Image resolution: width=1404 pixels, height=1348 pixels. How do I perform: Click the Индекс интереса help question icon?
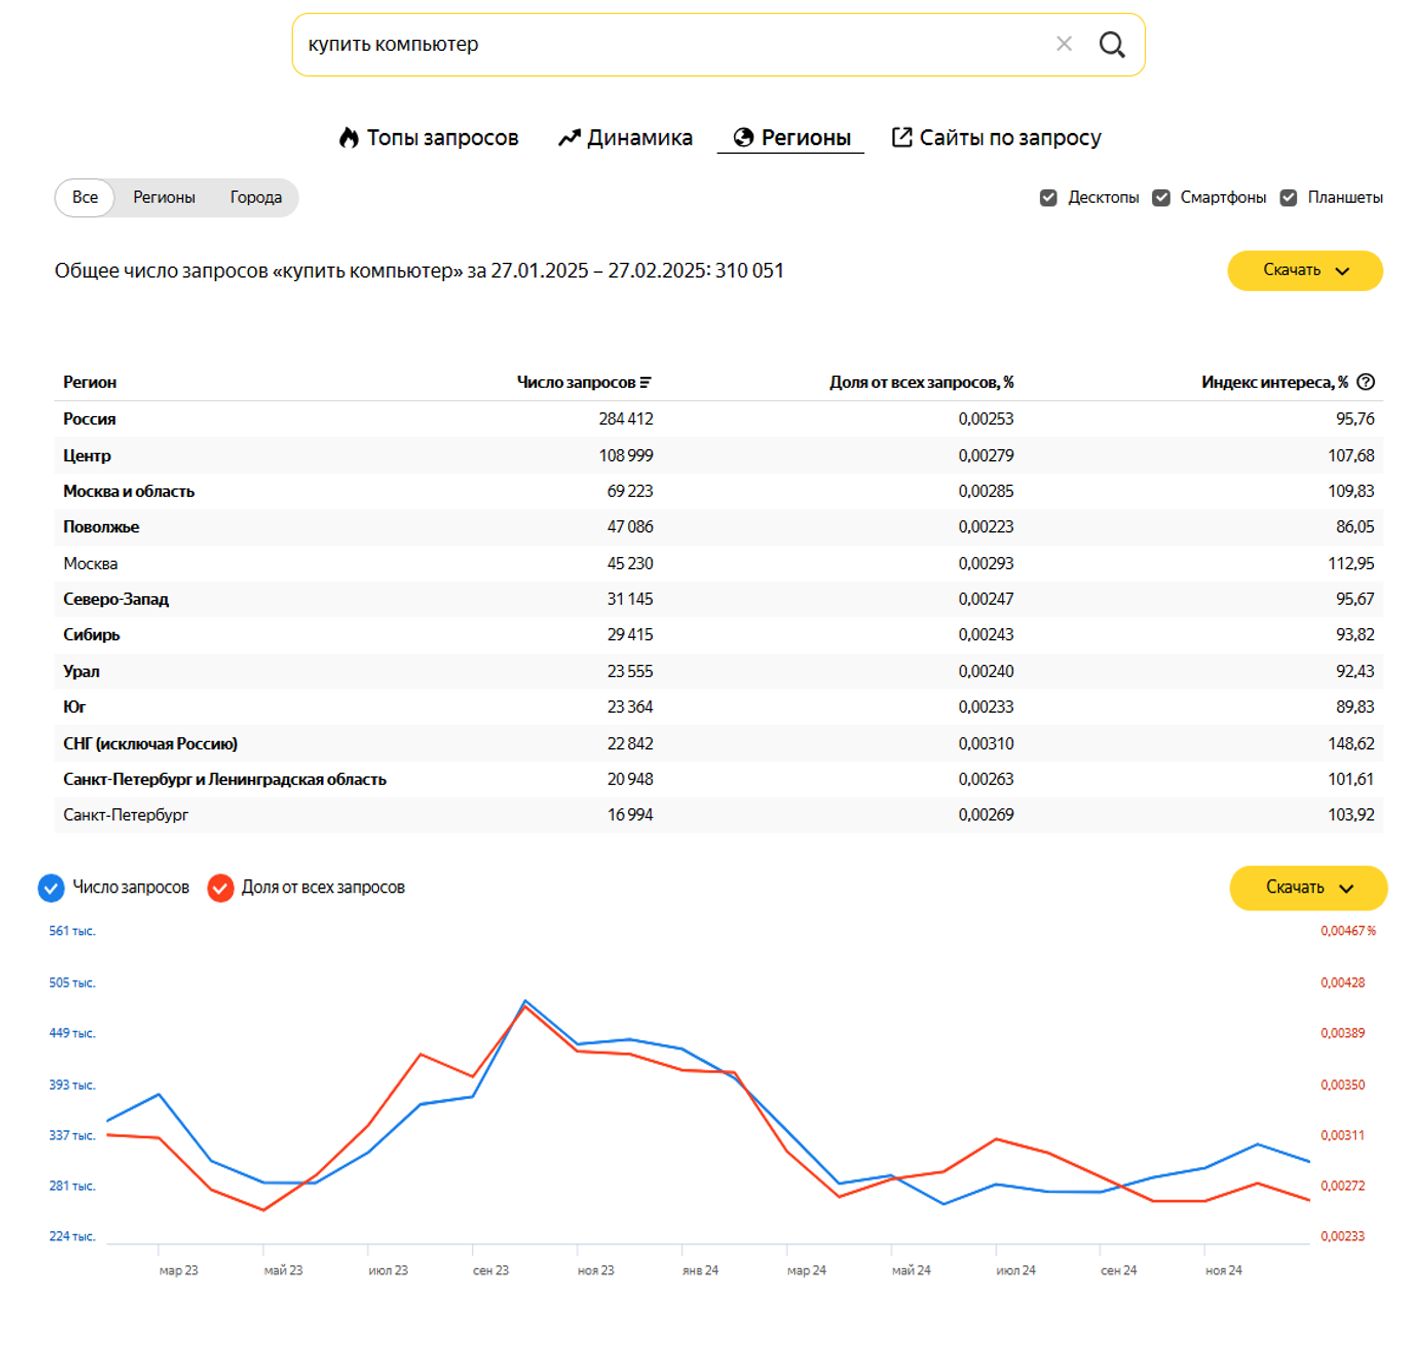tap(1366, 382)
